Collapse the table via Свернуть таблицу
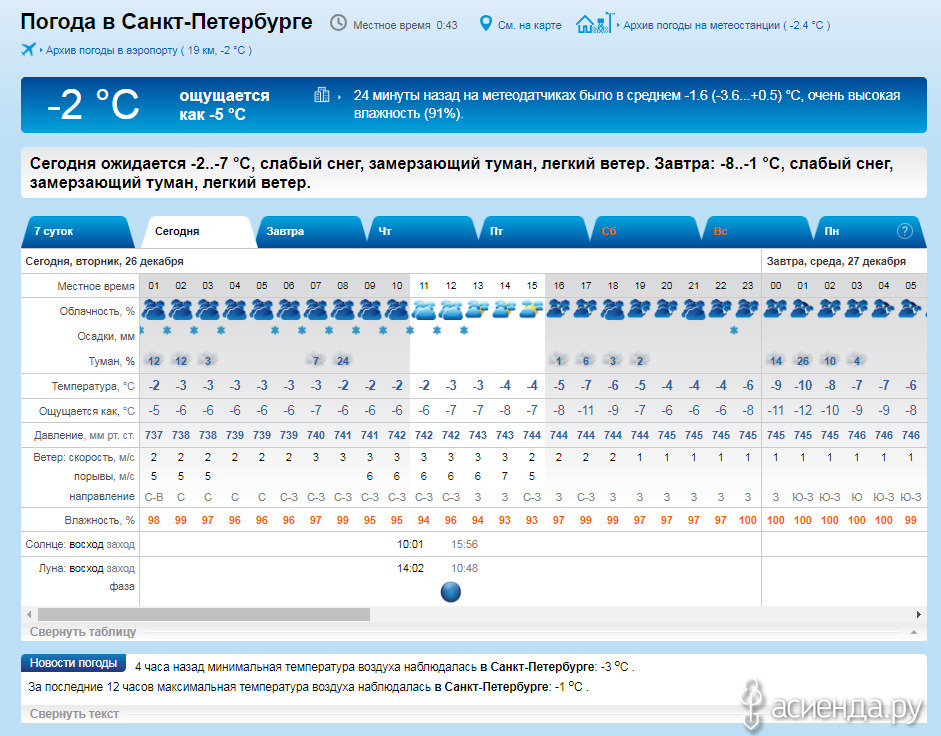 pyautogui.click(x=83, y=632)
